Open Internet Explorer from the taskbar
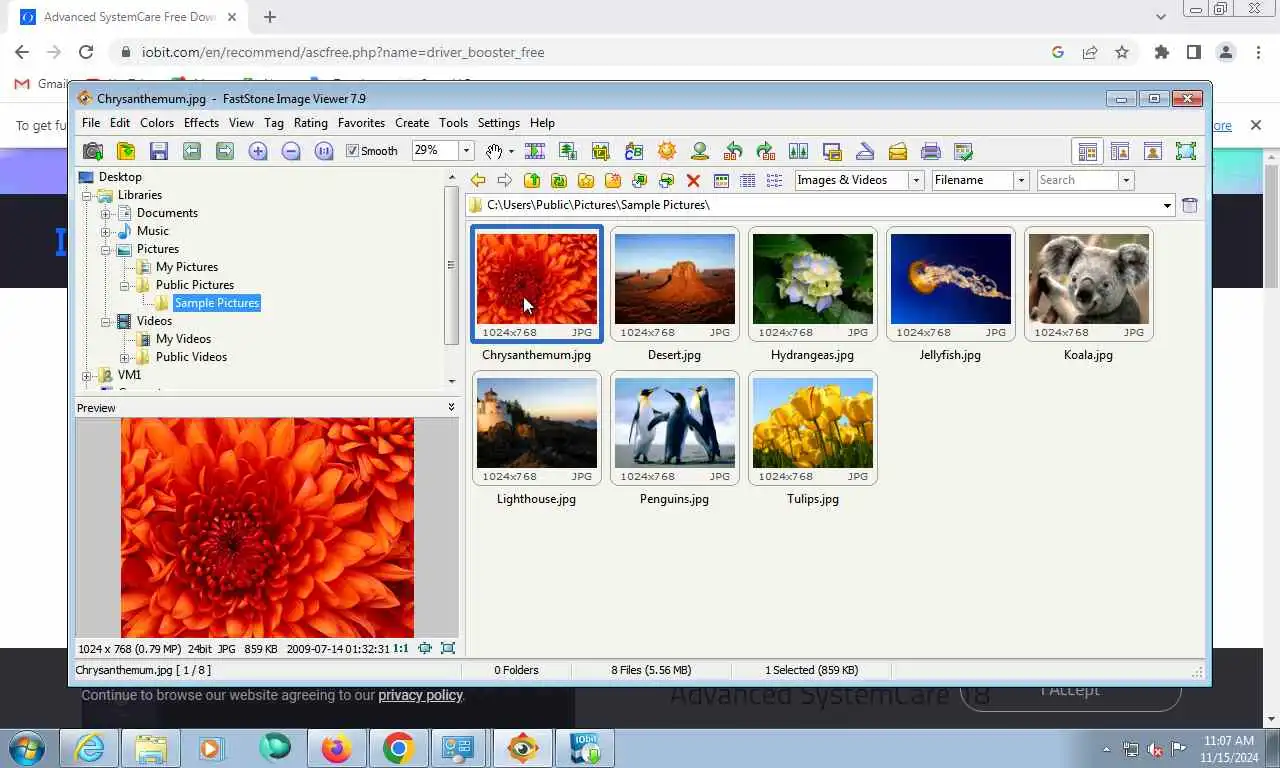This screenshot has width=1280, height=768. point(89,748)
